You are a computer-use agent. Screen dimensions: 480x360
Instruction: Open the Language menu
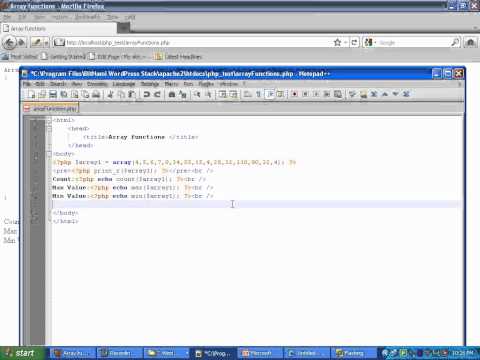124,84
